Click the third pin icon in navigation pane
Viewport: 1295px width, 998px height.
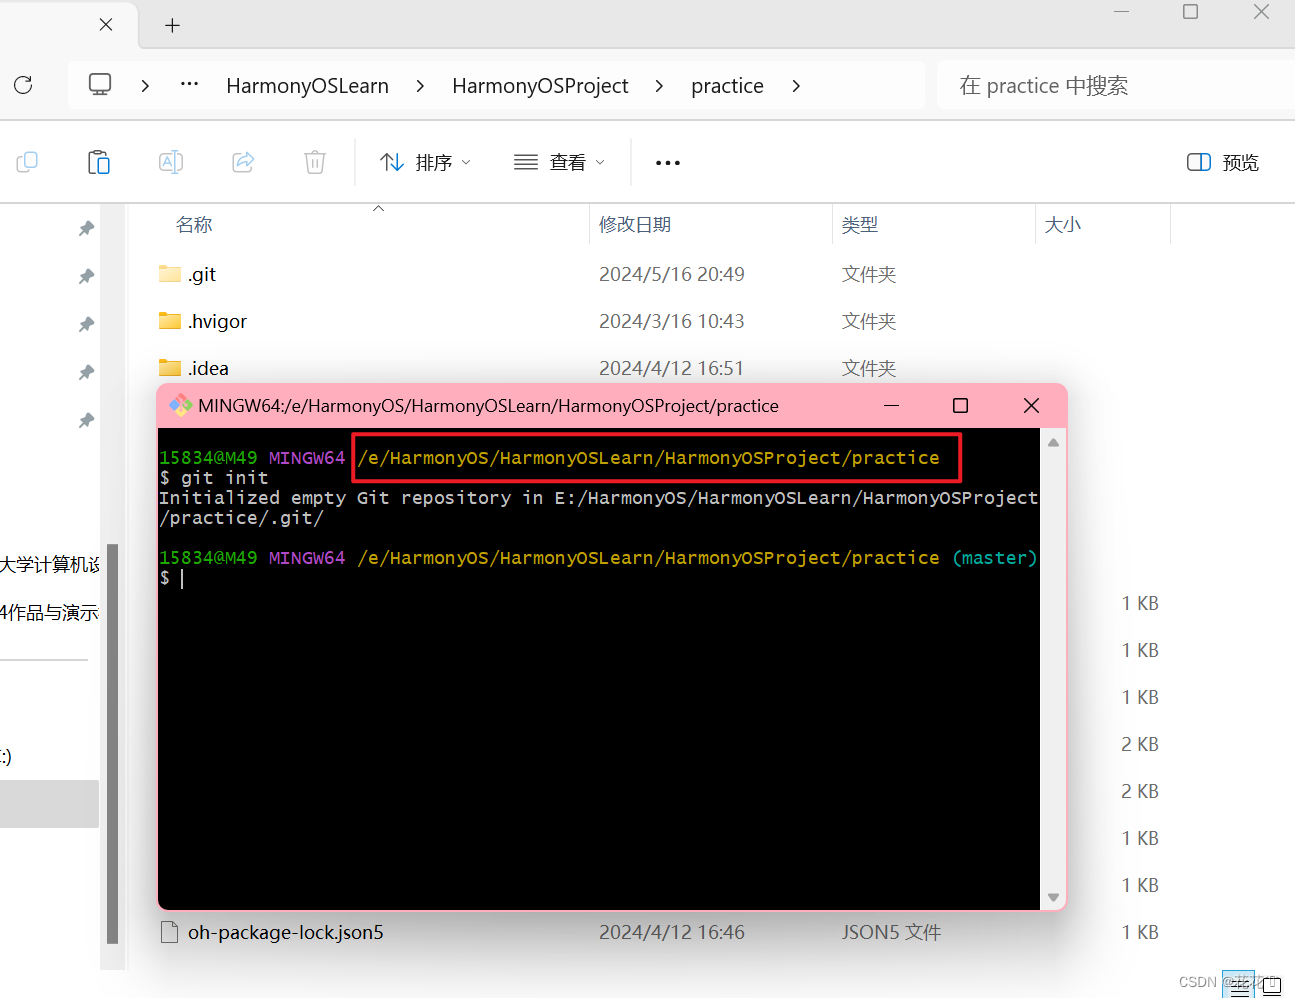87,324
